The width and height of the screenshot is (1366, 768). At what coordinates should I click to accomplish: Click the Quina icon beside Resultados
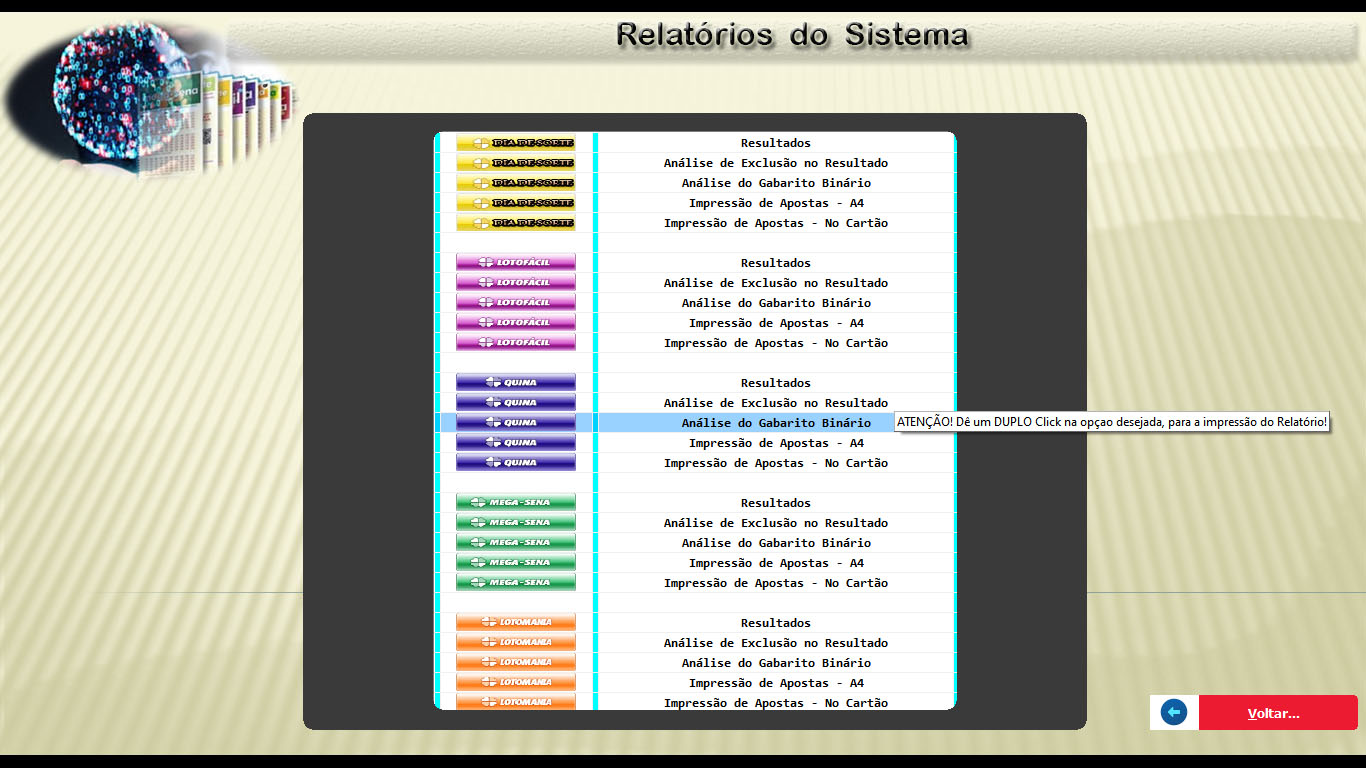click(x=516, y=383)
